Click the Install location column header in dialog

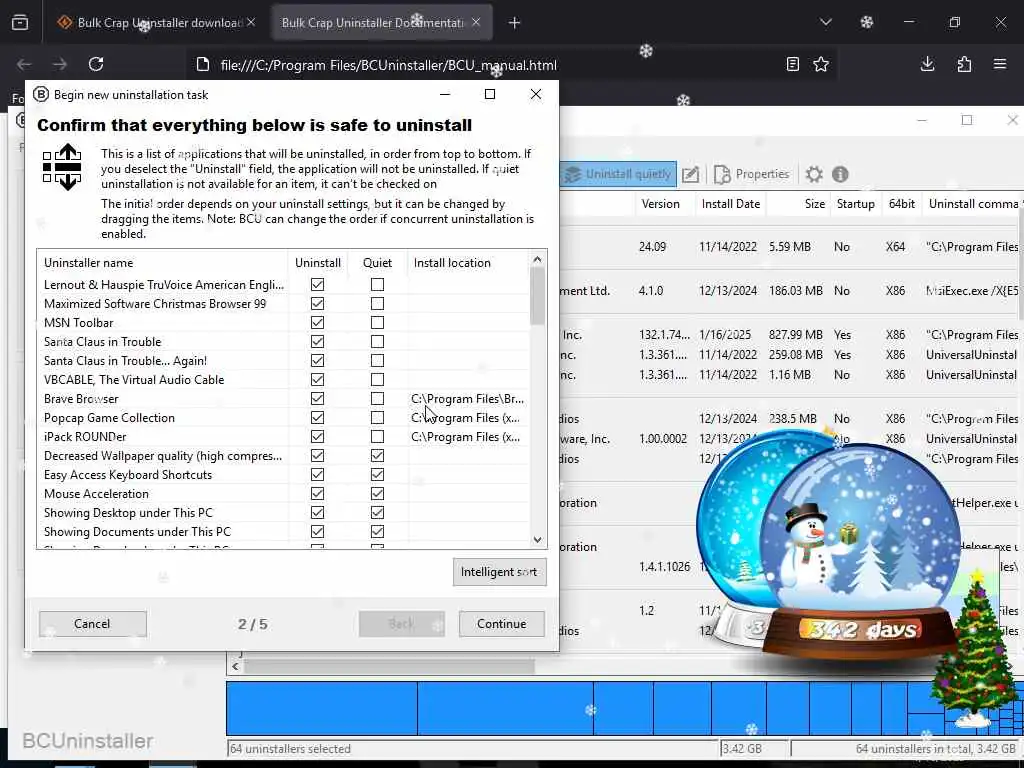(468, 263)
